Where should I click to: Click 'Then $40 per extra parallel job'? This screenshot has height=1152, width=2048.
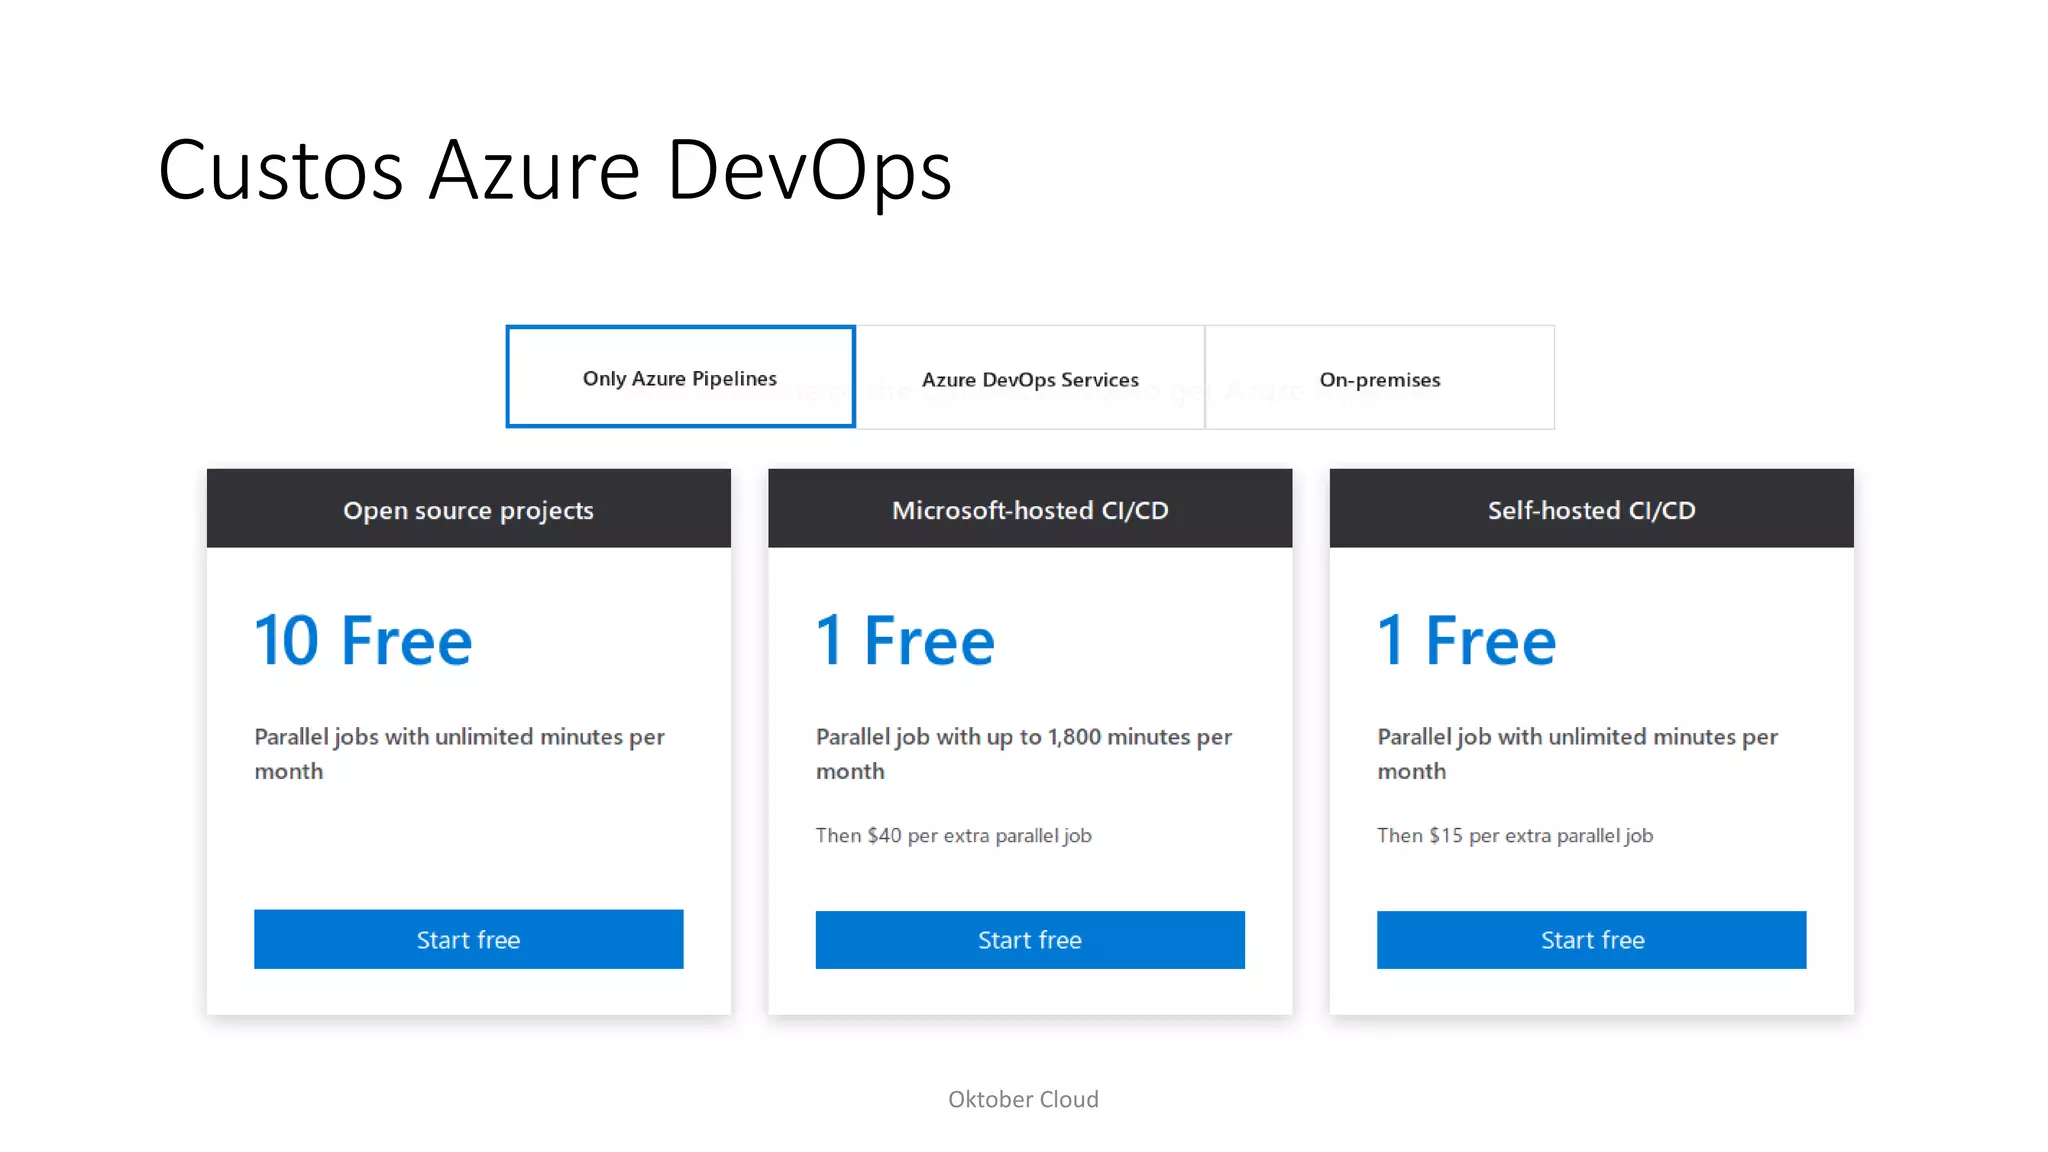953,835
